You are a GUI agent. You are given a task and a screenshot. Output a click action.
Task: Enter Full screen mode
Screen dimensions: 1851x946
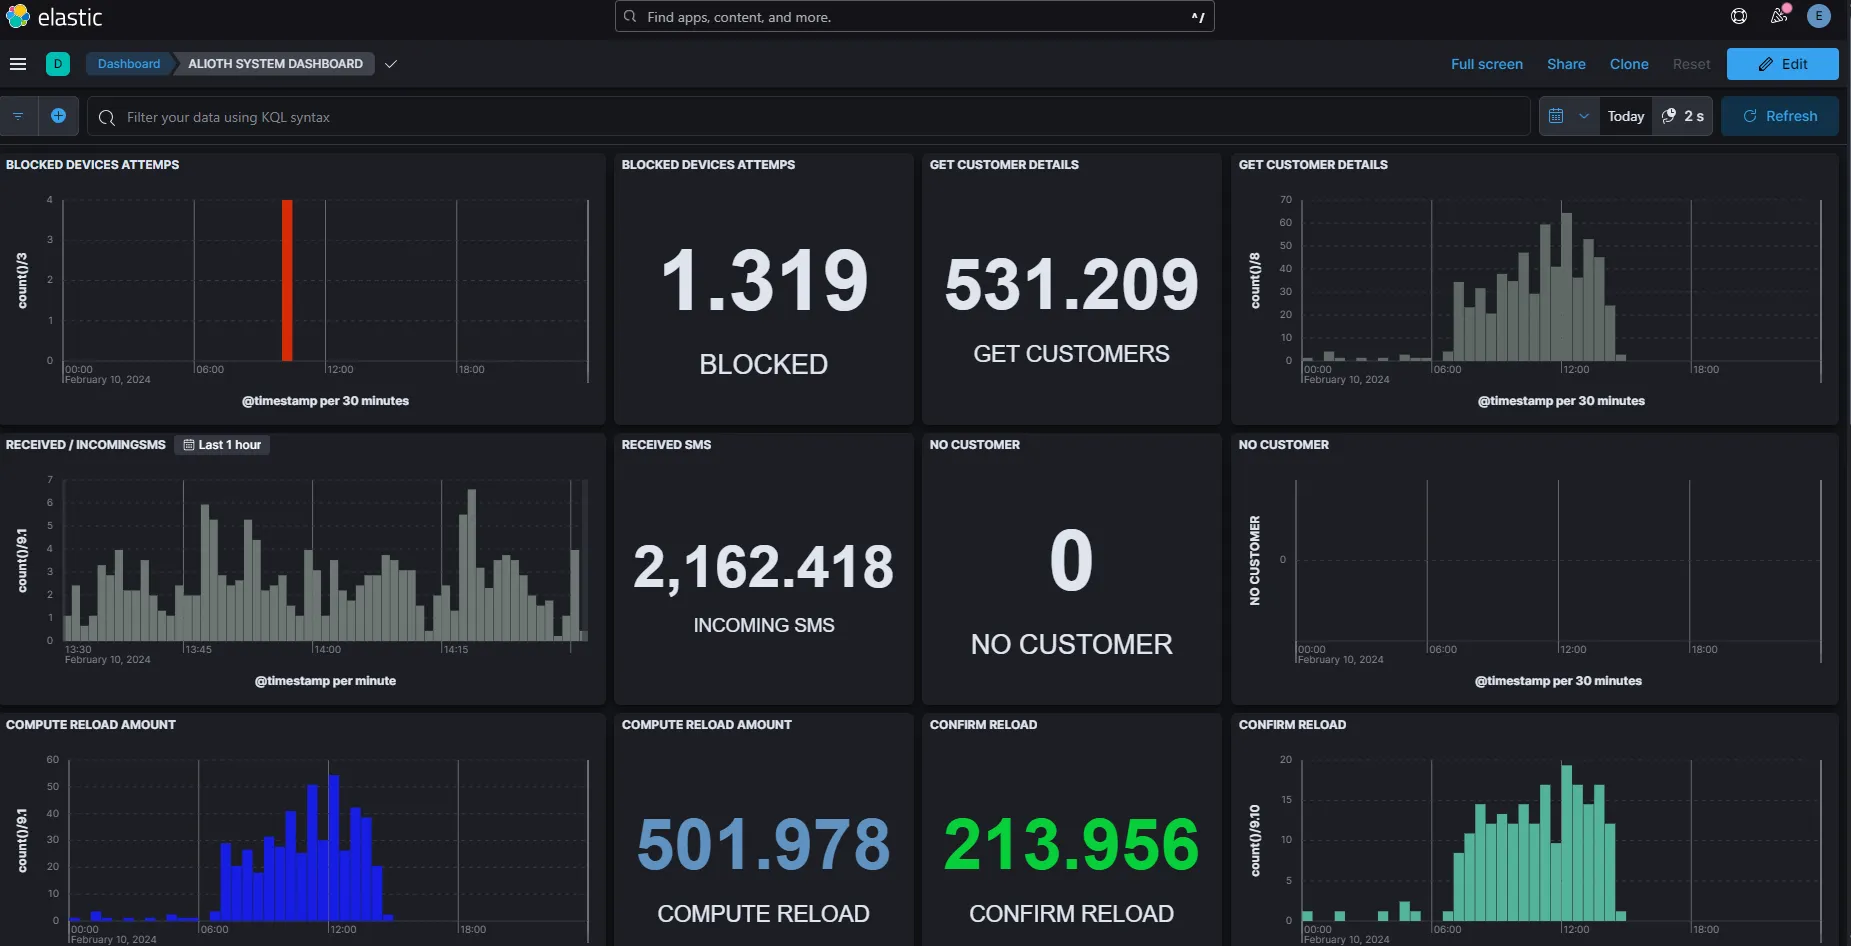[x=1486, y=64]
